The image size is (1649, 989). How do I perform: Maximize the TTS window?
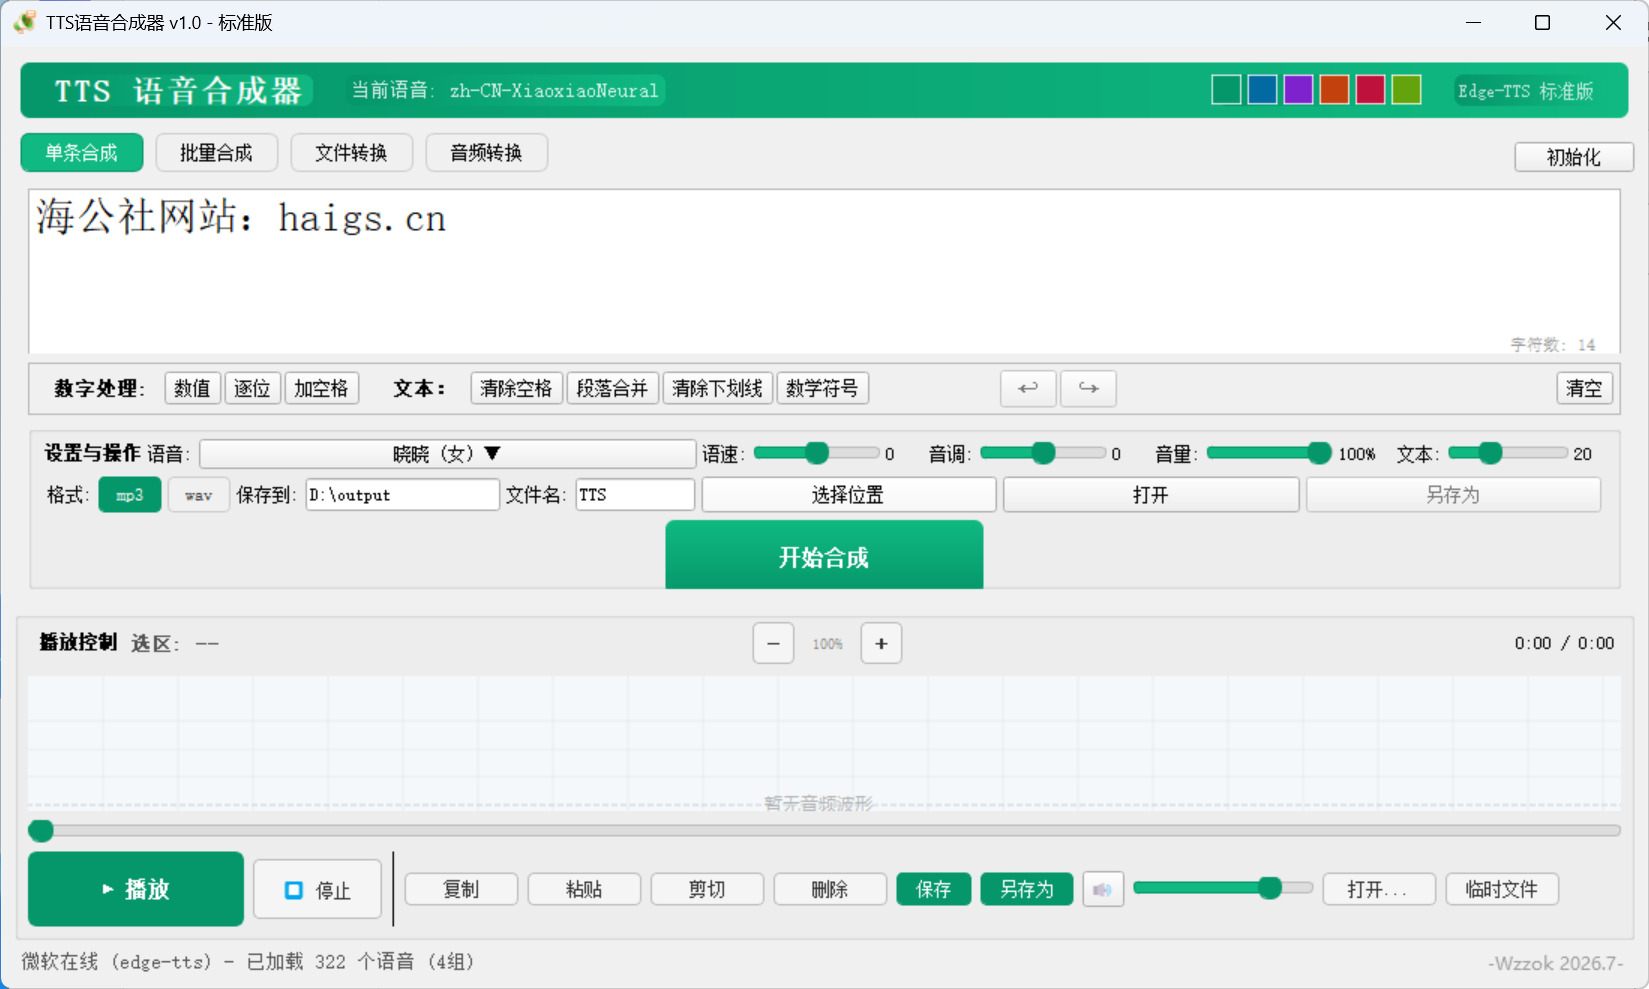[1542, 22]
